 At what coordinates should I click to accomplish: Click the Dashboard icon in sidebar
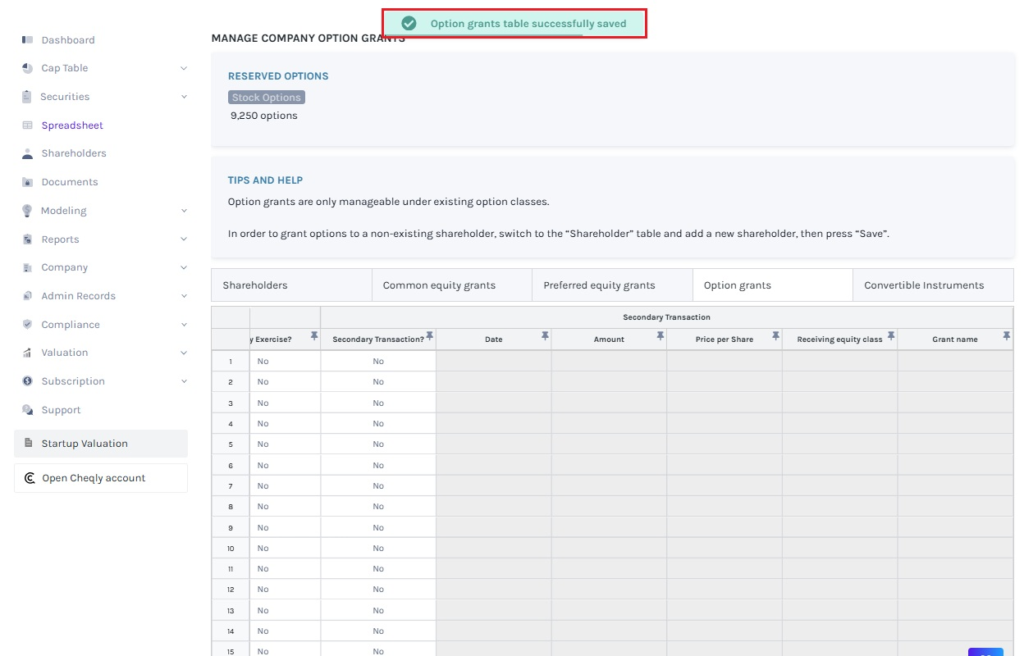pyautogui.click(x=27, y=40)
